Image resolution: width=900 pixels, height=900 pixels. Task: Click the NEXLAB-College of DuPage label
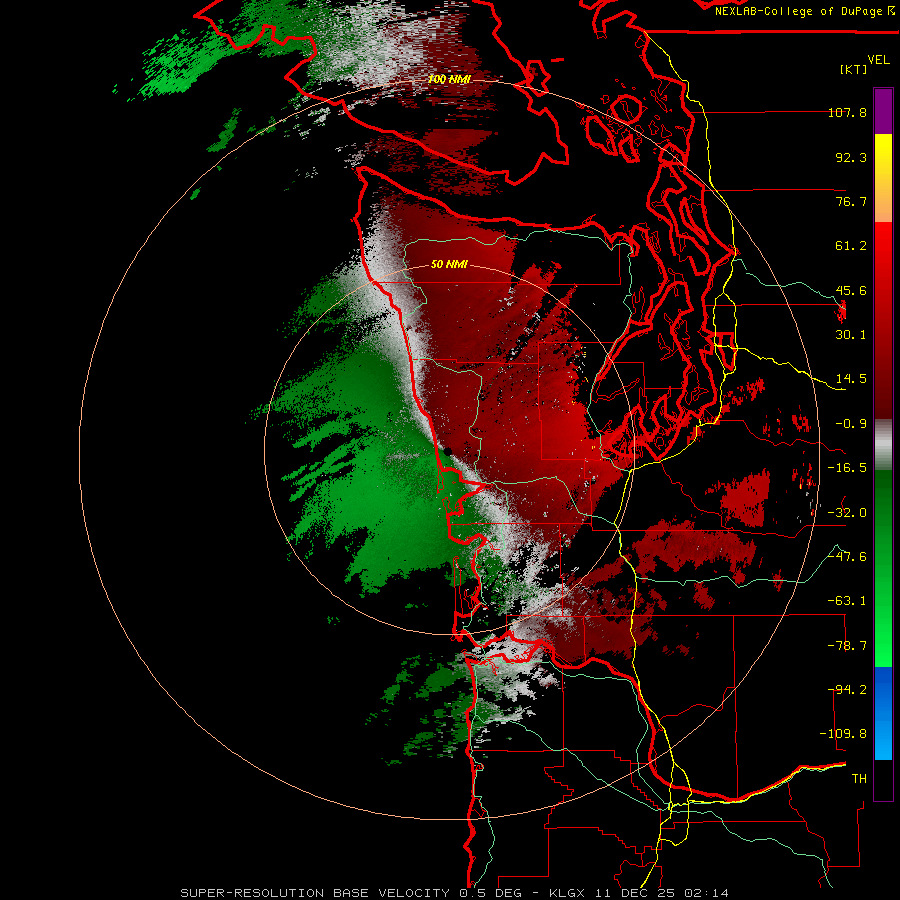point(800,11)
